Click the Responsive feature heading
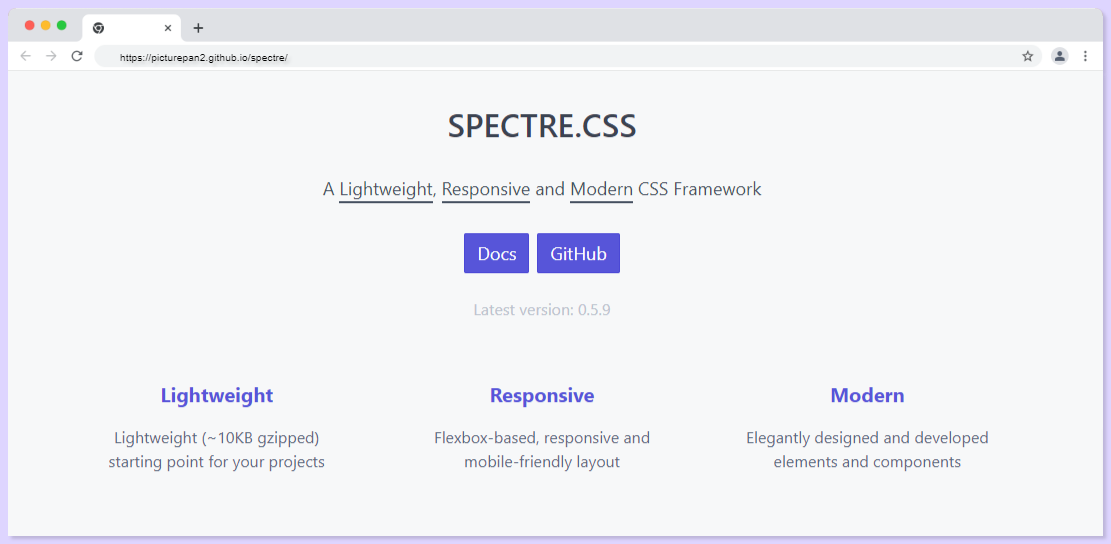The image size is (1111, 544). click(x=542, y=395)
